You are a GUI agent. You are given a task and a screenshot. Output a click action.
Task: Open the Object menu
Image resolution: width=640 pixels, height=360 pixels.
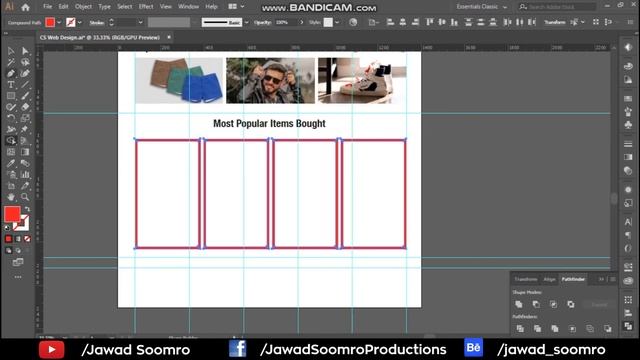click(83, 7)
